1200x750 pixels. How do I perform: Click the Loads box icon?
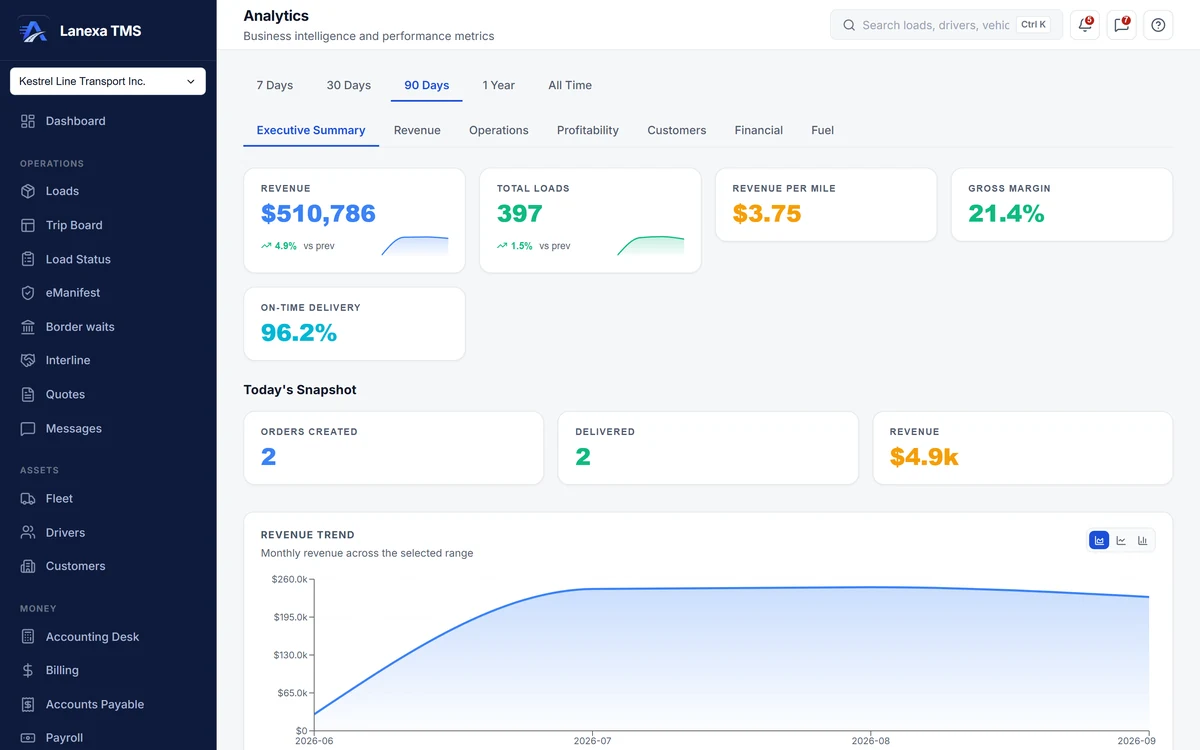(x=28, y=191)
